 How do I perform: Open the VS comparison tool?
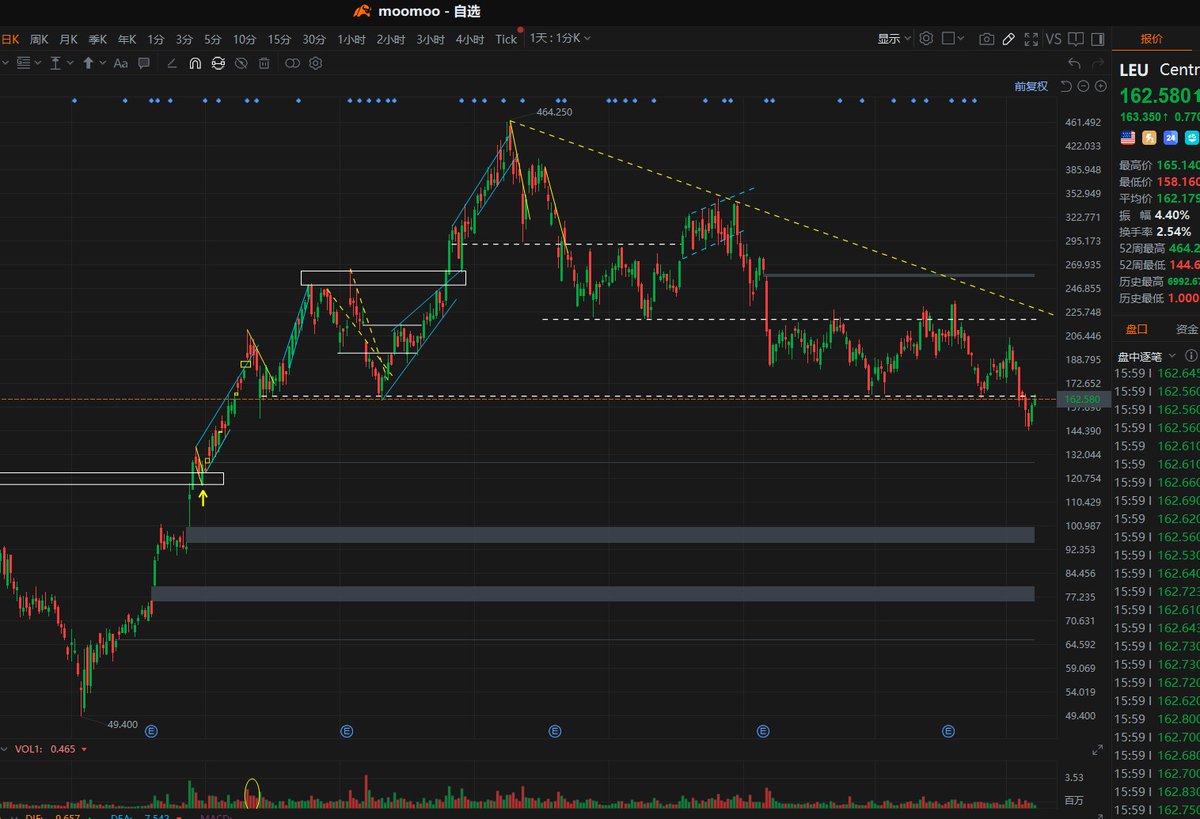[x=1054, y=39]
